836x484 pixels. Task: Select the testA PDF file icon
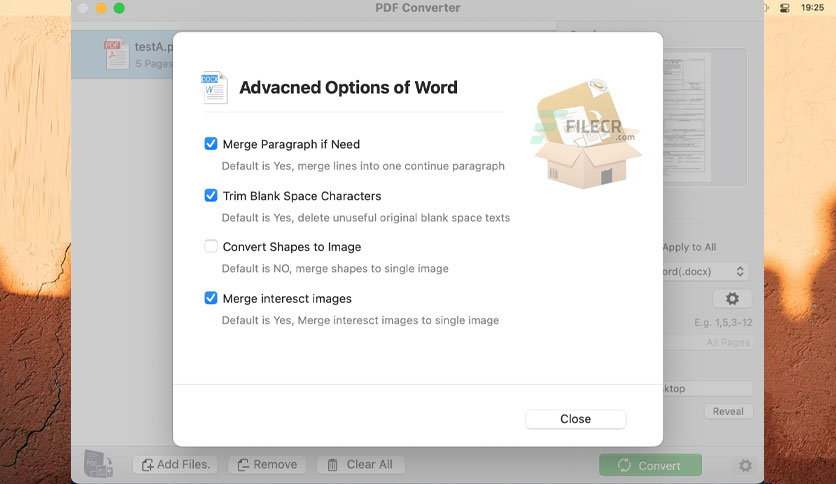[117, 54]
